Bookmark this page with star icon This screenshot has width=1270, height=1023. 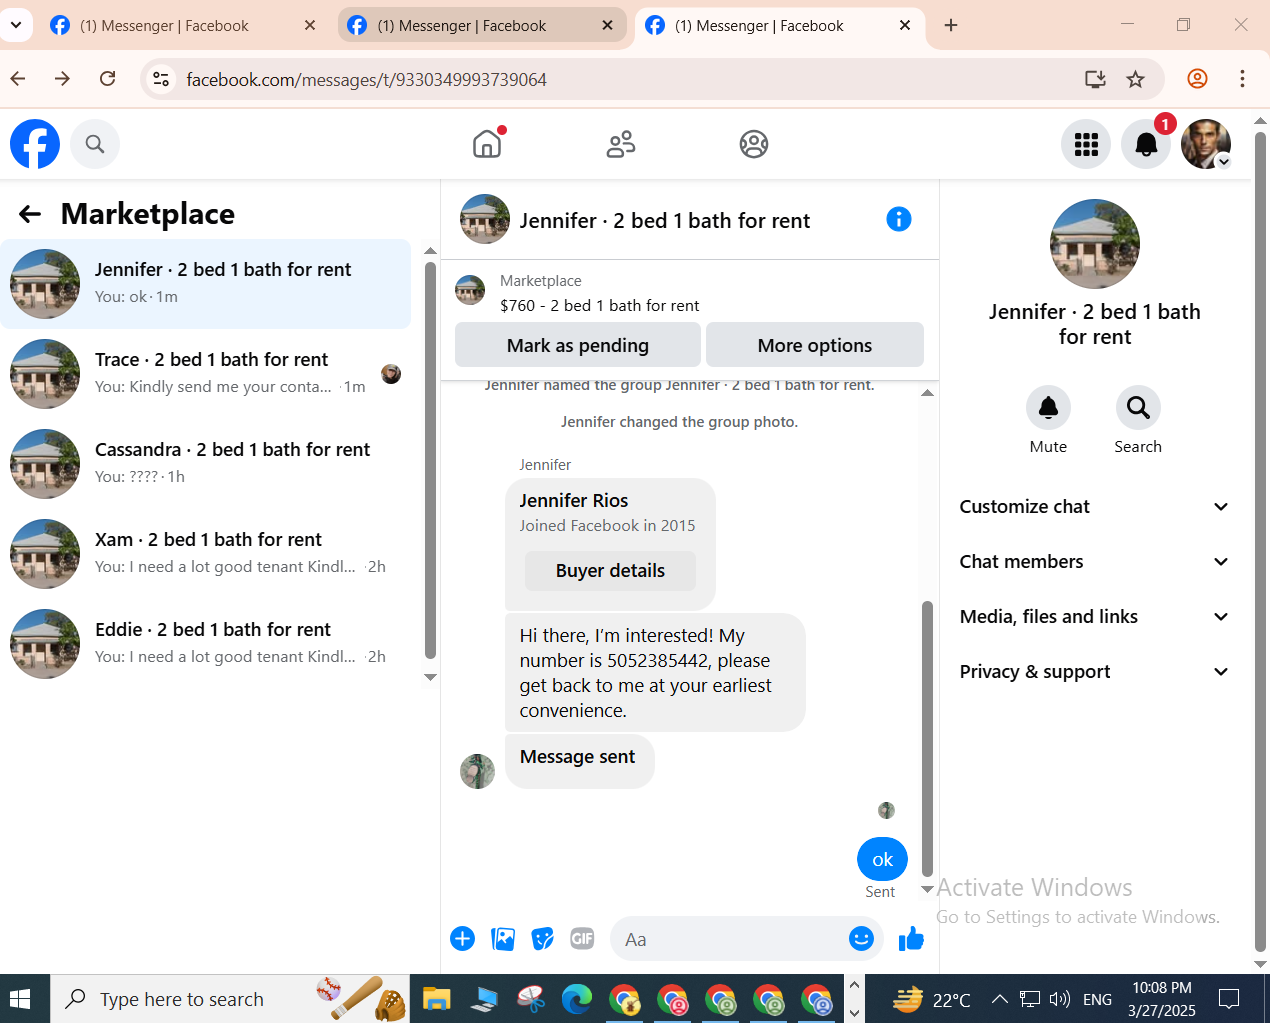(1135, 79)
